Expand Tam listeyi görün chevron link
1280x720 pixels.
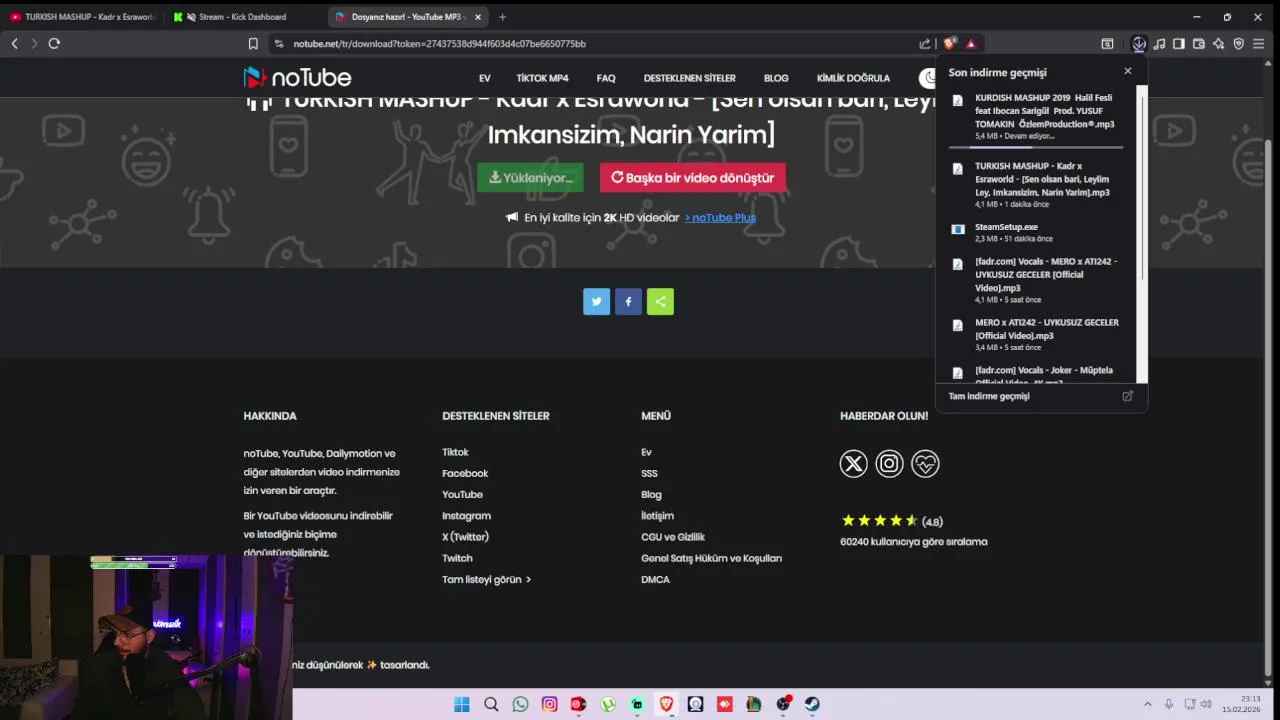[x=486, y=579]
